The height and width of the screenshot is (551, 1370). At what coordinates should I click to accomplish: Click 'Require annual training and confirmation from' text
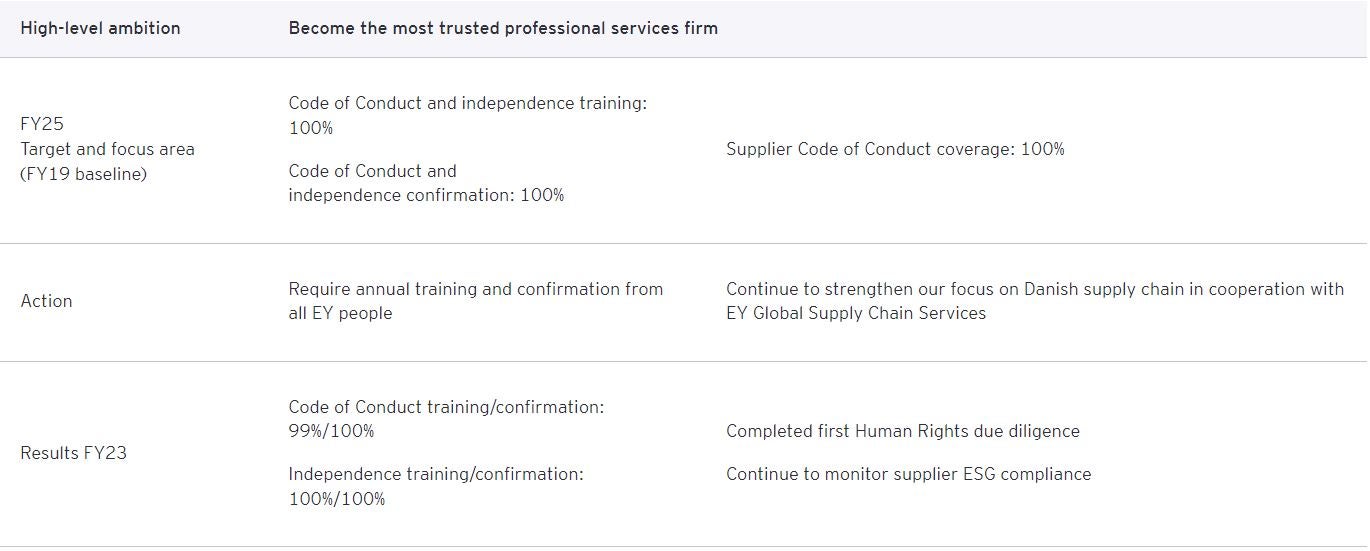(x=475, y=289)
